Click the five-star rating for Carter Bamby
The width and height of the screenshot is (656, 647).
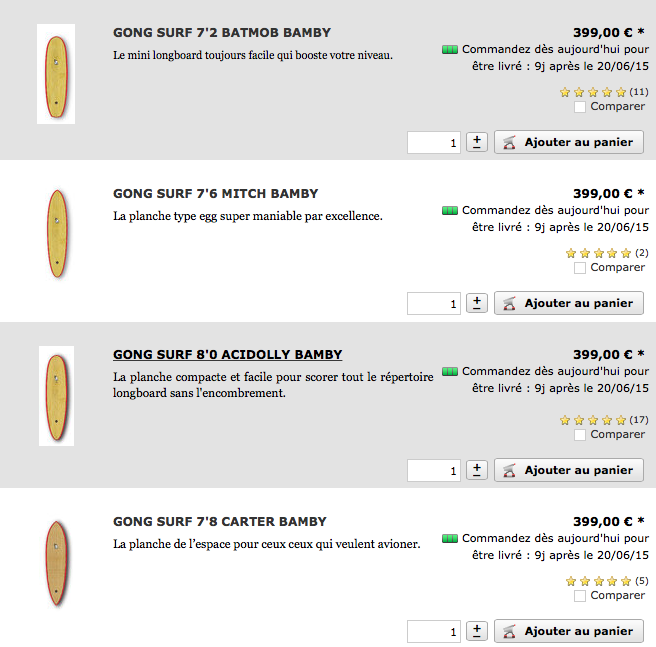click(x=598, y=581)
